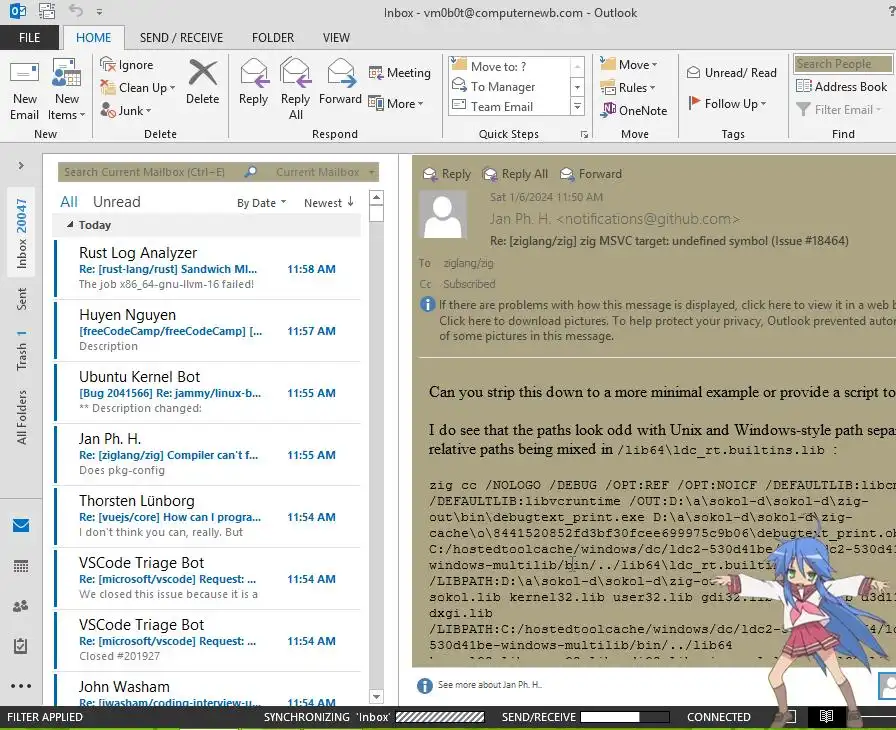
Task: Select the Team Email quick step
Action: [510, 106]
